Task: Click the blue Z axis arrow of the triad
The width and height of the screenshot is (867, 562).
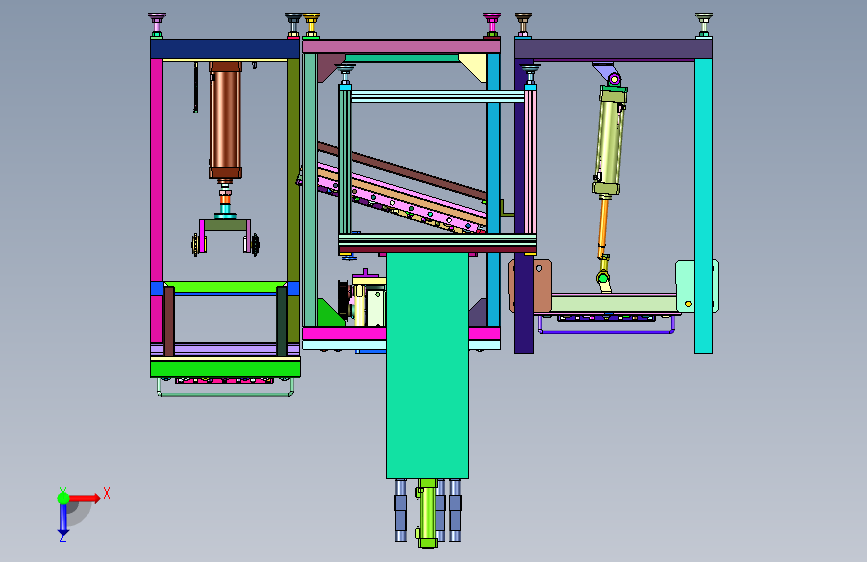Action: (63, 520)
